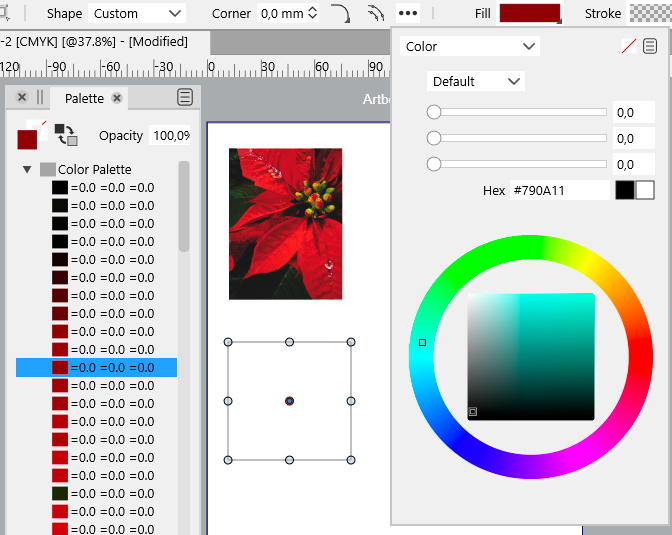Click the second corner style icon
672x535 pixels.
pyautogui.click(x=375, y=14)
